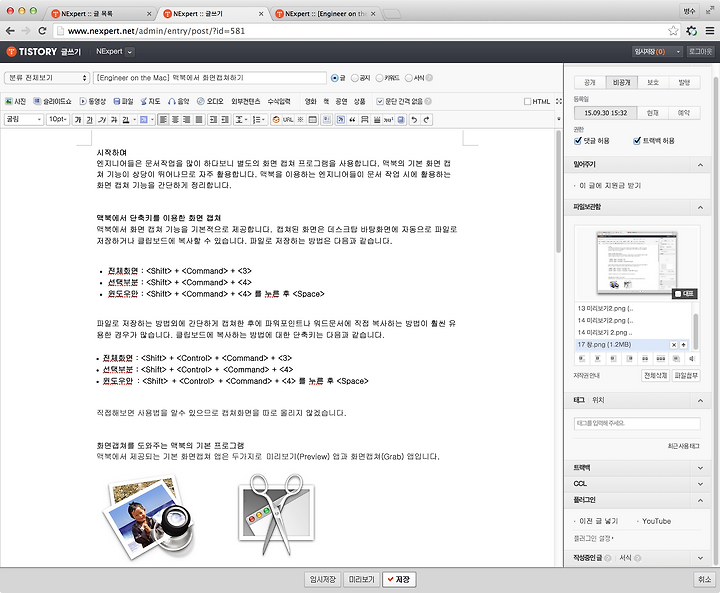Move 17 창.png up in the list

684,345
